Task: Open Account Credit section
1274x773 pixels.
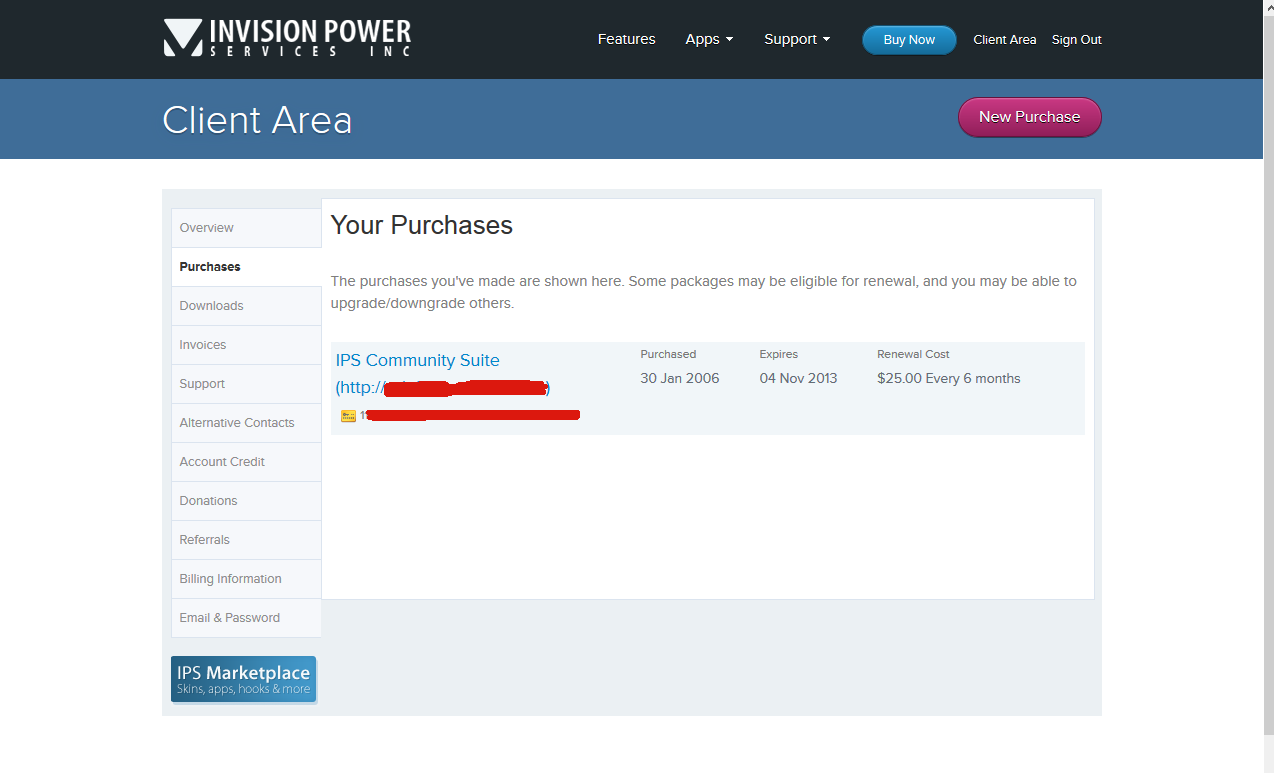Action: pos(246,462)
